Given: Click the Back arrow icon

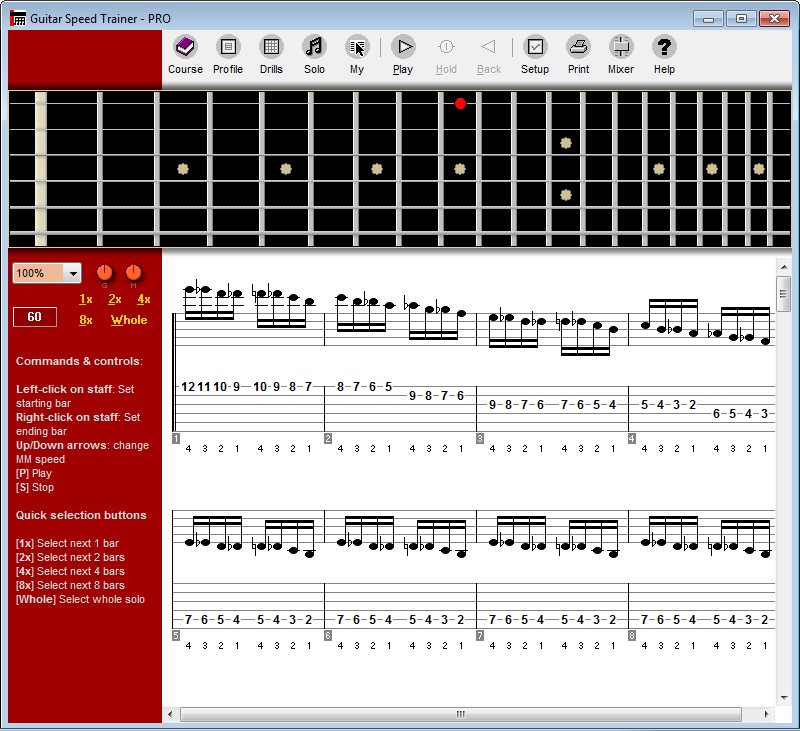Looking at the screenshot, I should pos(489,47).
